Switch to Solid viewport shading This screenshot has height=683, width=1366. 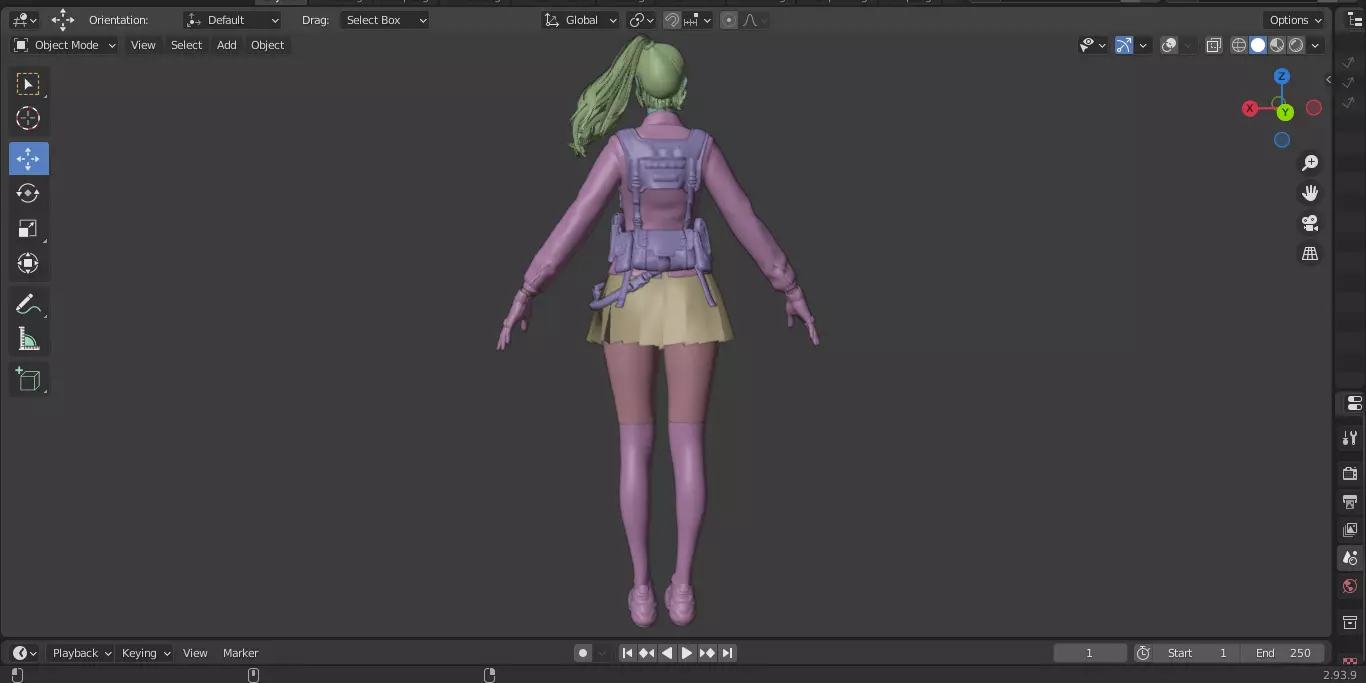pos(1258,45)
